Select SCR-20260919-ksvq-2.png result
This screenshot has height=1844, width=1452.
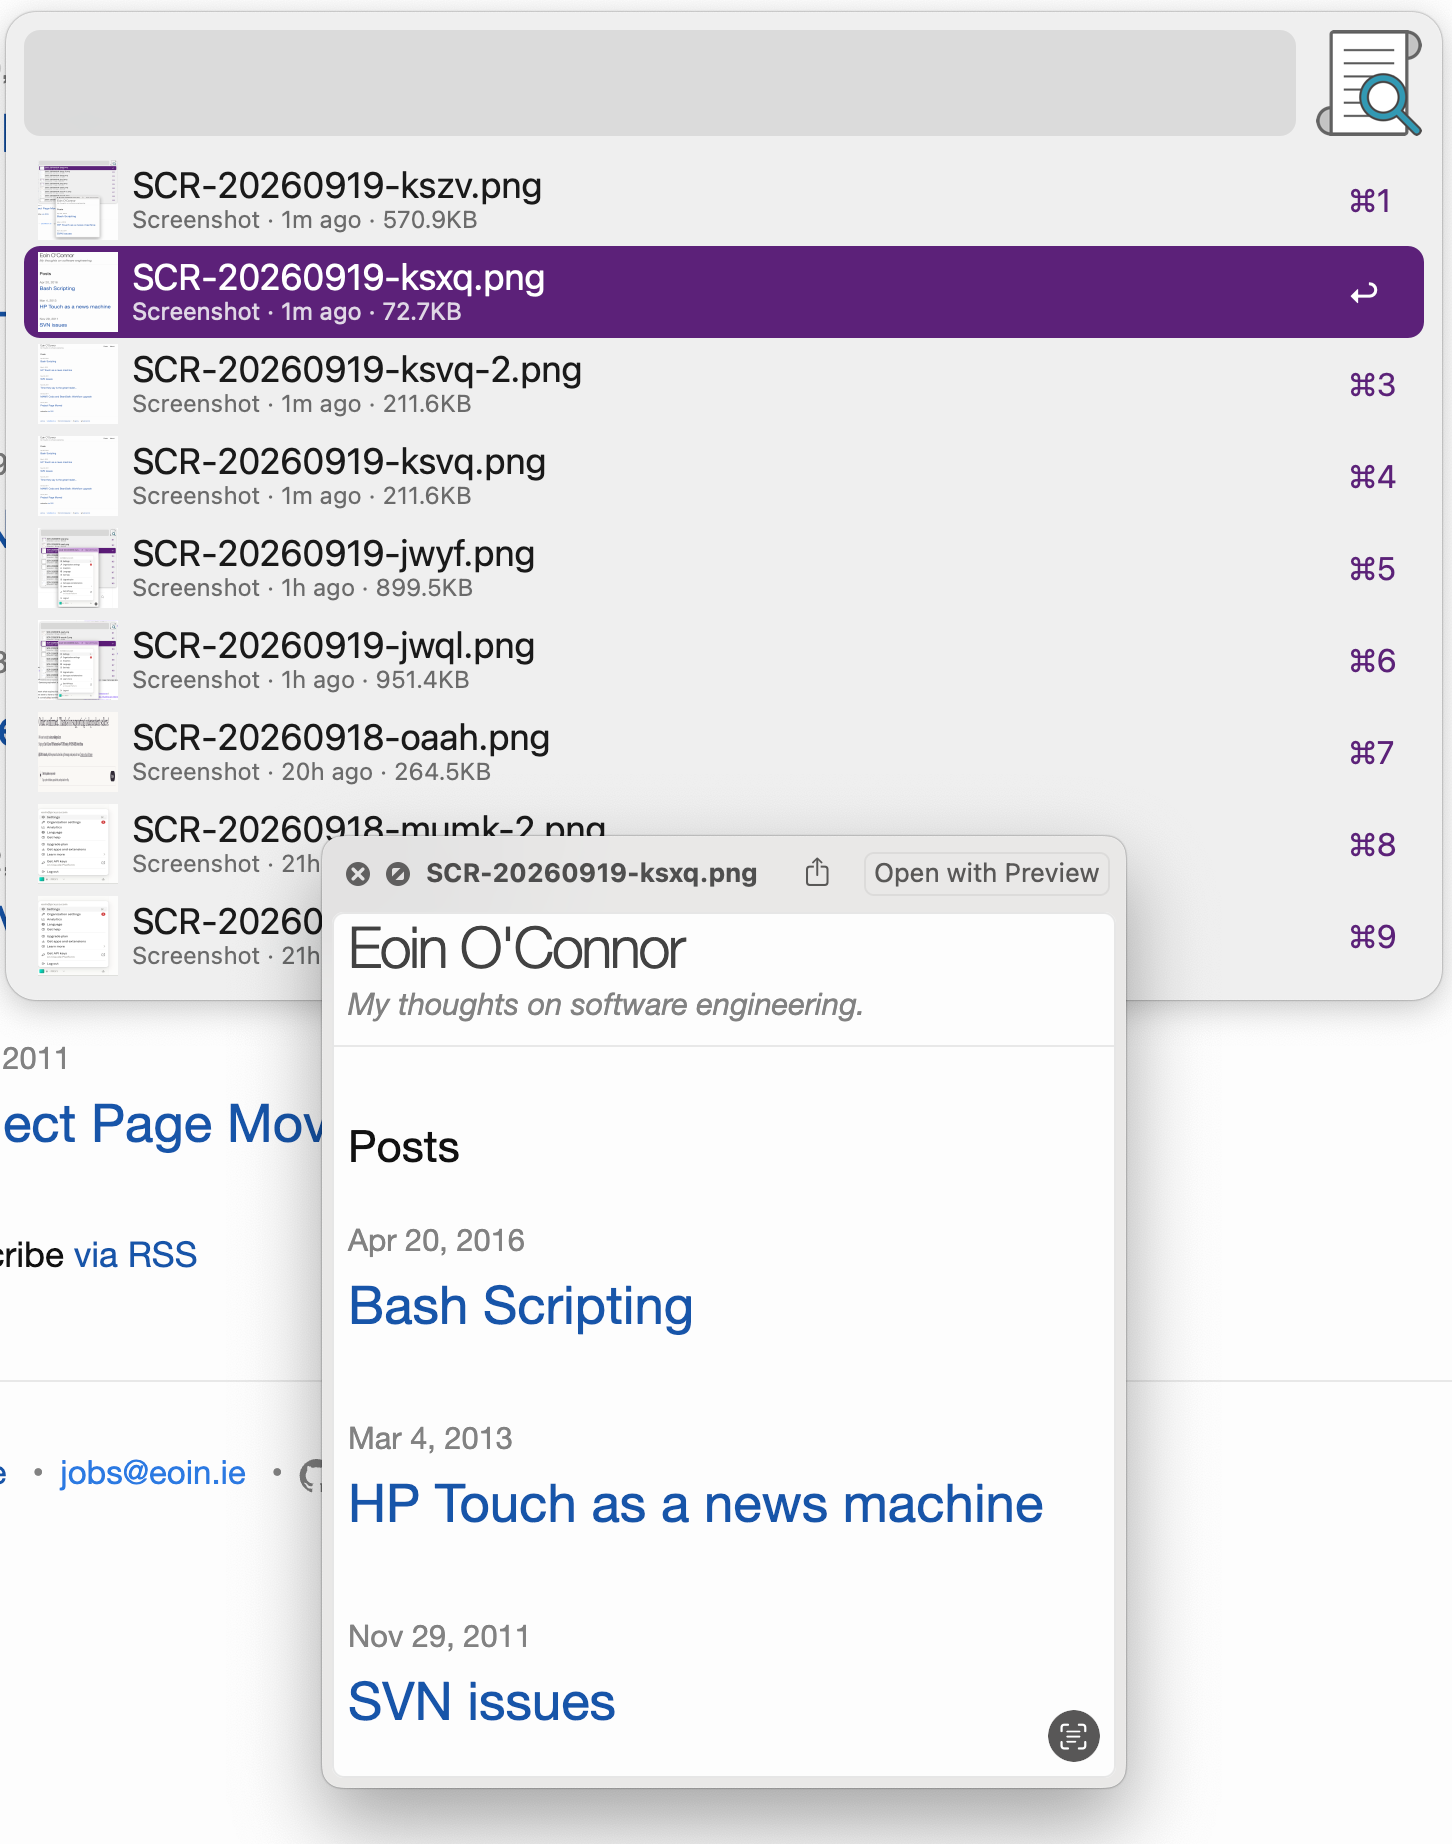(x=724, y=384)
